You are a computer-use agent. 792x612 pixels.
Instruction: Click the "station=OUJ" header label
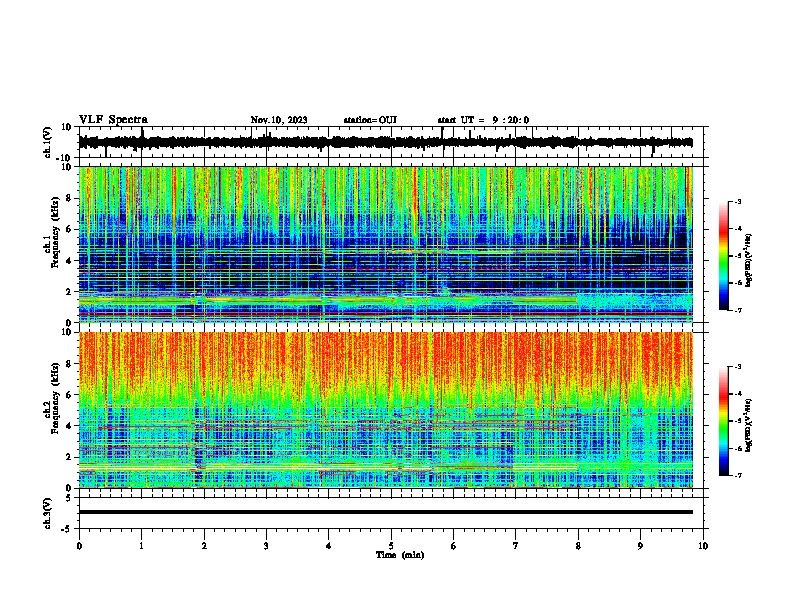pyautogui.click(x=370, y=120)
